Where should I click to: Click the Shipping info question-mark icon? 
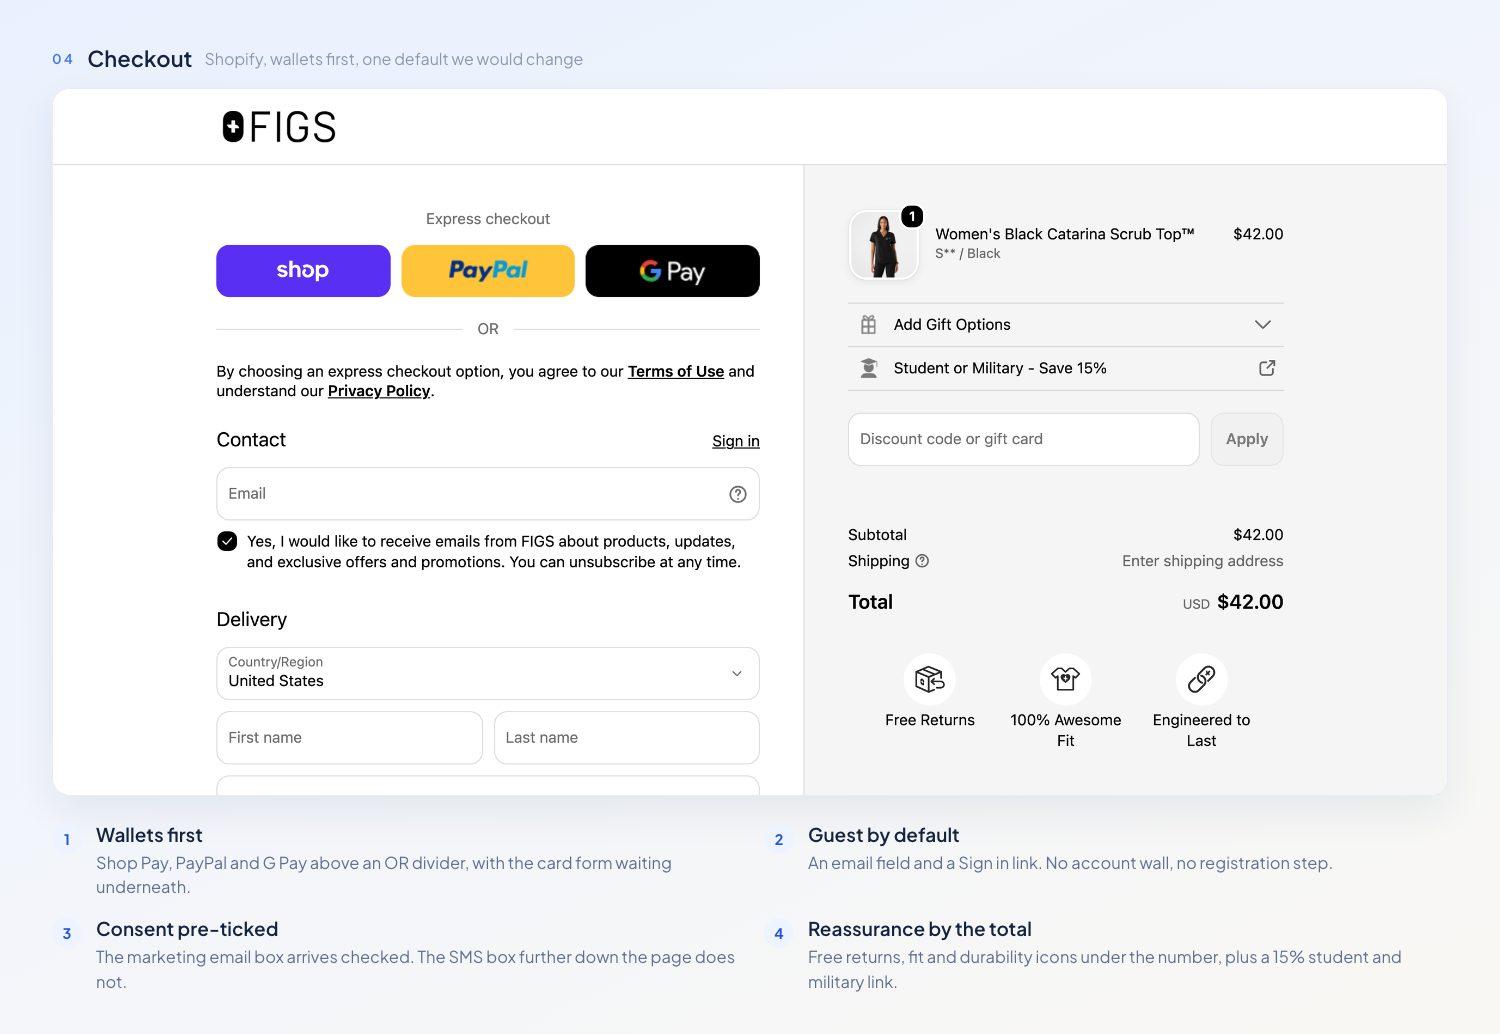coord(922,561)
